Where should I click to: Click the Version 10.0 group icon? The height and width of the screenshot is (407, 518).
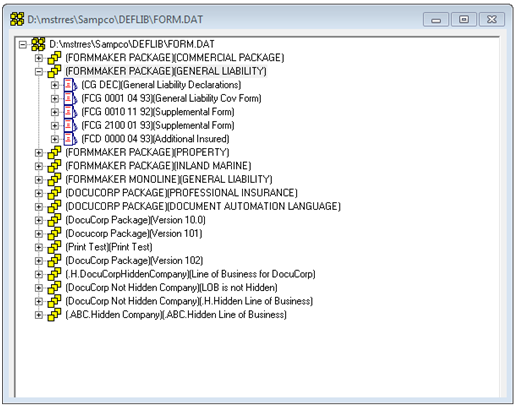click(54, 220)
